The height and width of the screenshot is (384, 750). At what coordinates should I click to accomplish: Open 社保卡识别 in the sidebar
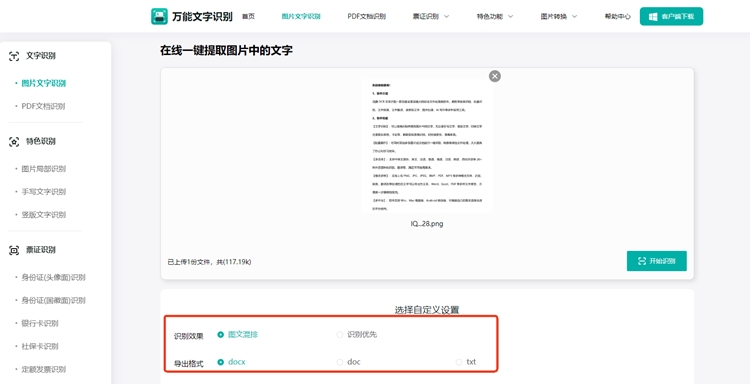40,346
